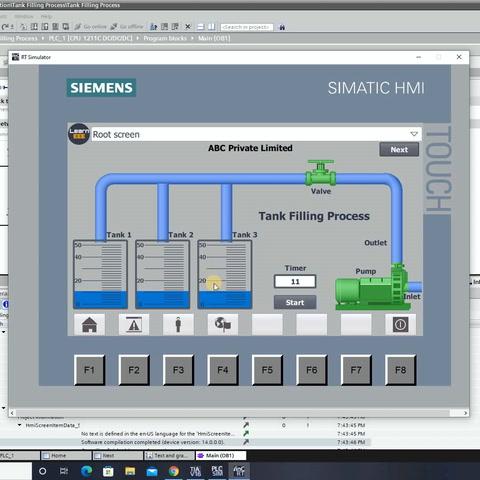
Task: Click the green pump graphic
Action: point(372,288)
